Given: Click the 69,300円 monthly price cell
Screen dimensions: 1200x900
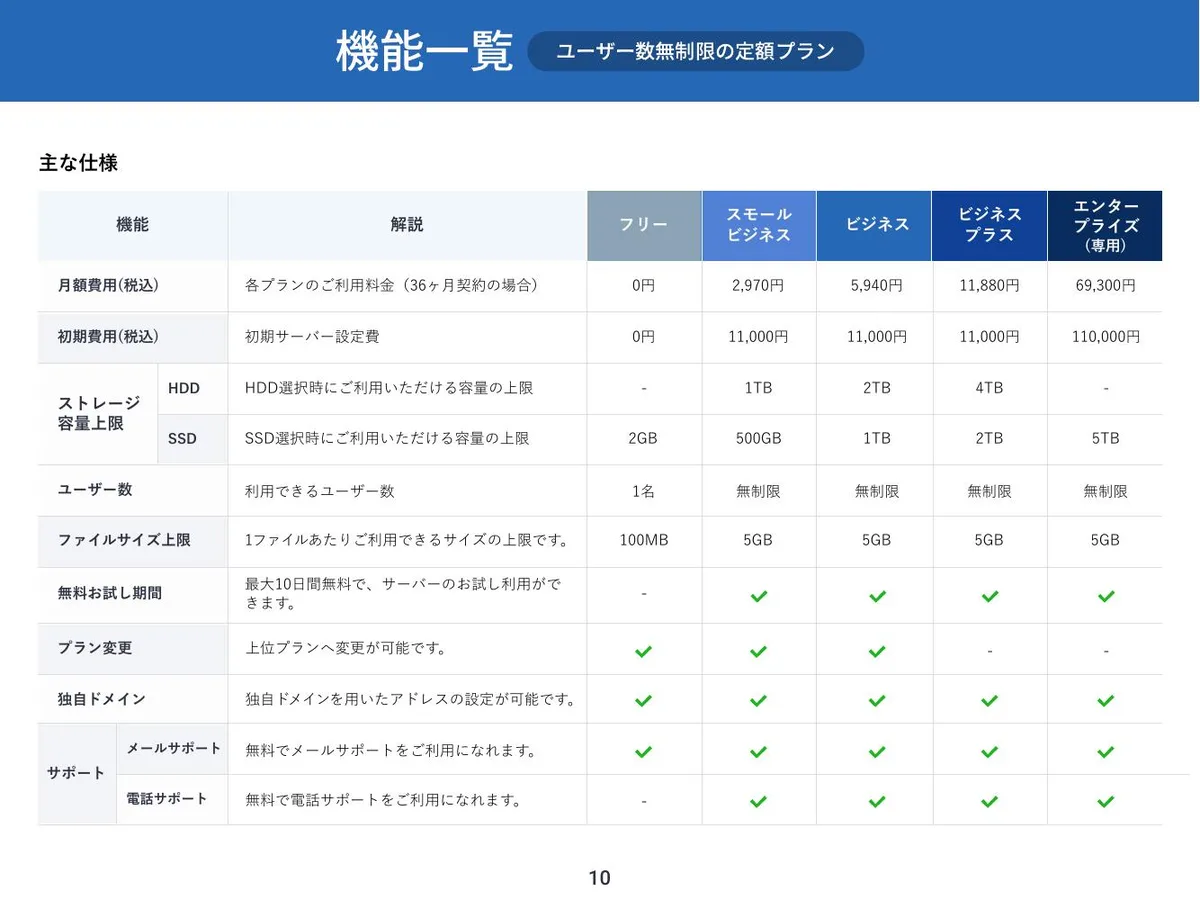Looking at the screenshot, I should tap(1105, 286).
